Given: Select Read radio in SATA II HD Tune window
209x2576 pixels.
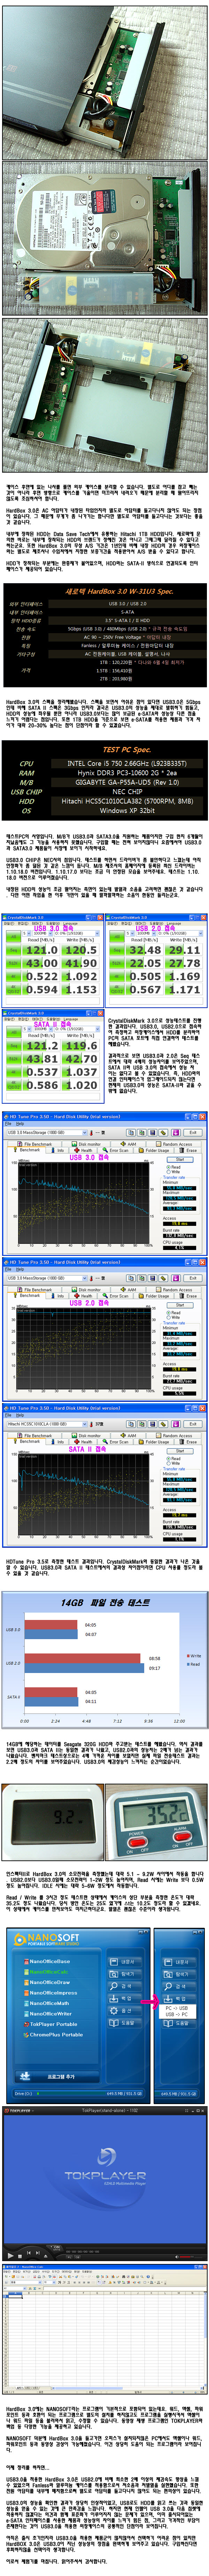Looking at the screenshot, I should 174,1459.
